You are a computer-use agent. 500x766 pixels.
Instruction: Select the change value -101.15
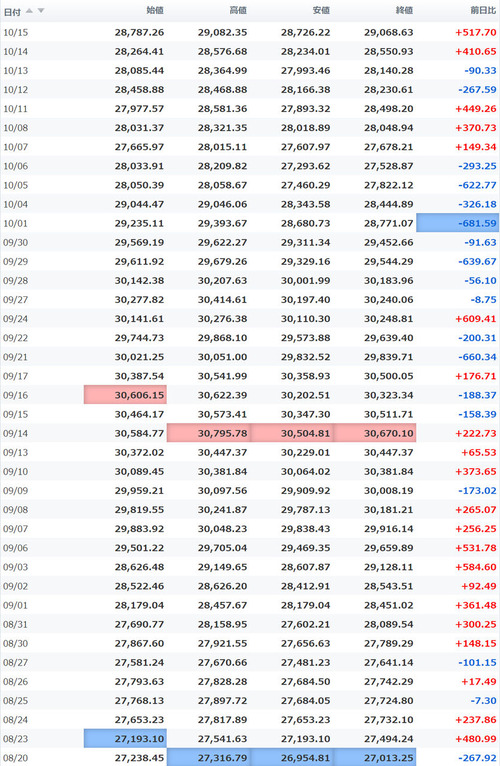tap(477, 662)
